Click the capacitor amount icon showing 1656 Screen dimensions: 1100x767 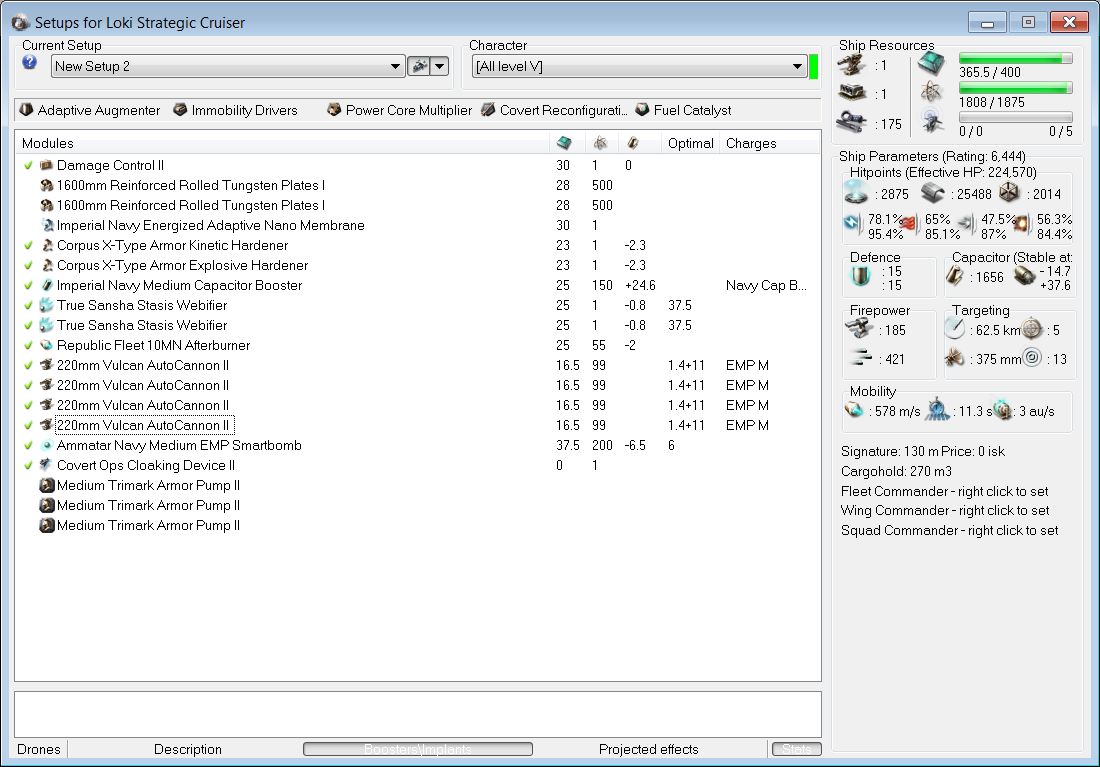[x=955, y=276]
